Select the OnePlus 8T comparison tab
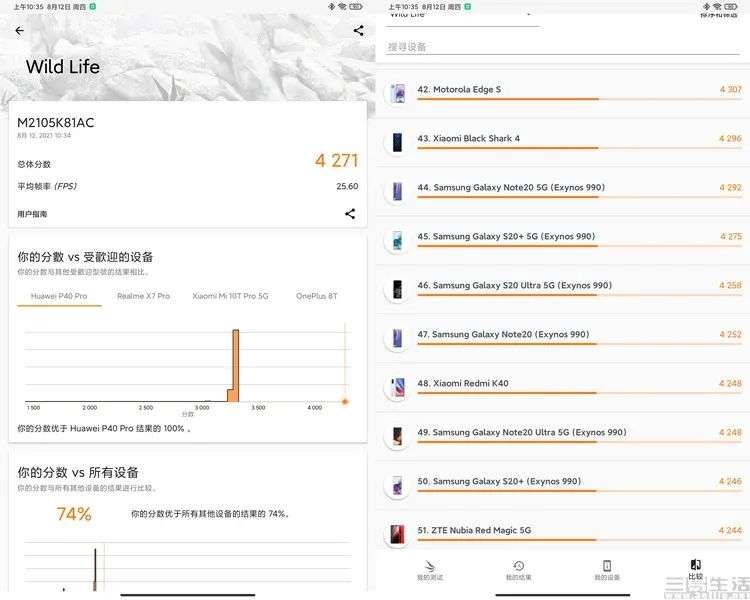 317,296
